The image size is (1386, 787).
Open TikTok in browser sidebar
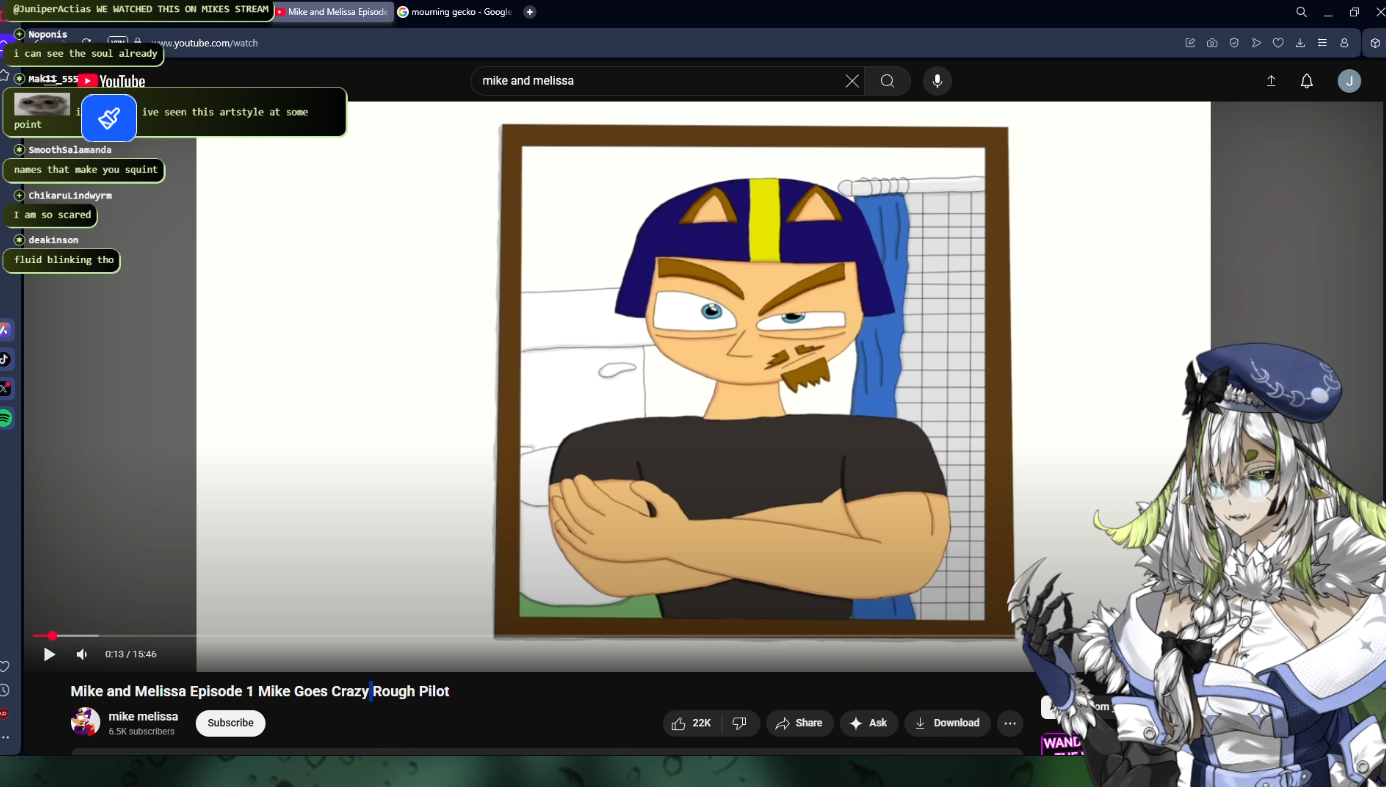(x=5, y=359)
